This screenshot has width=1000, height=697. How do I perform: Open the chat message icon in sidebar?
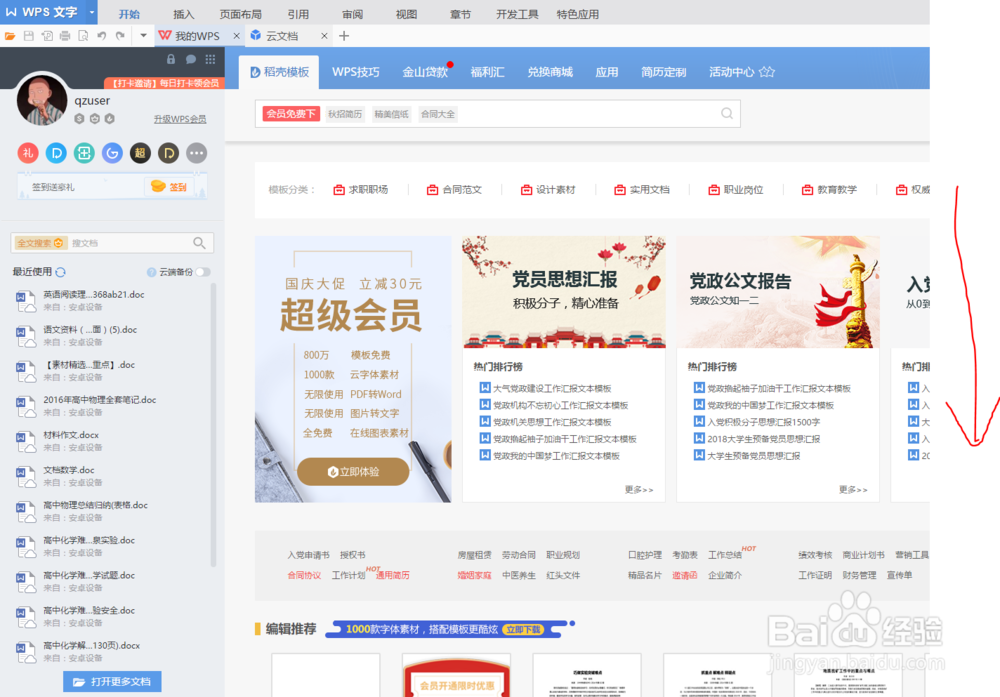point(191,59)
